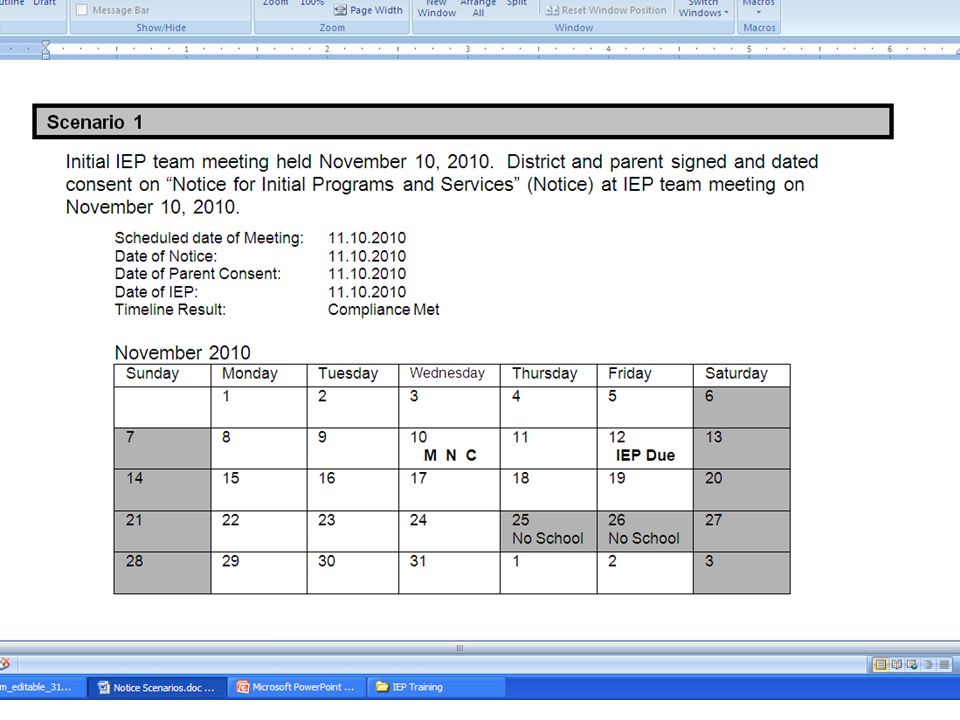The height and width of the screenshot is (720, 960).
Task: Click Arrange All windows
Action: pos(478,8)
